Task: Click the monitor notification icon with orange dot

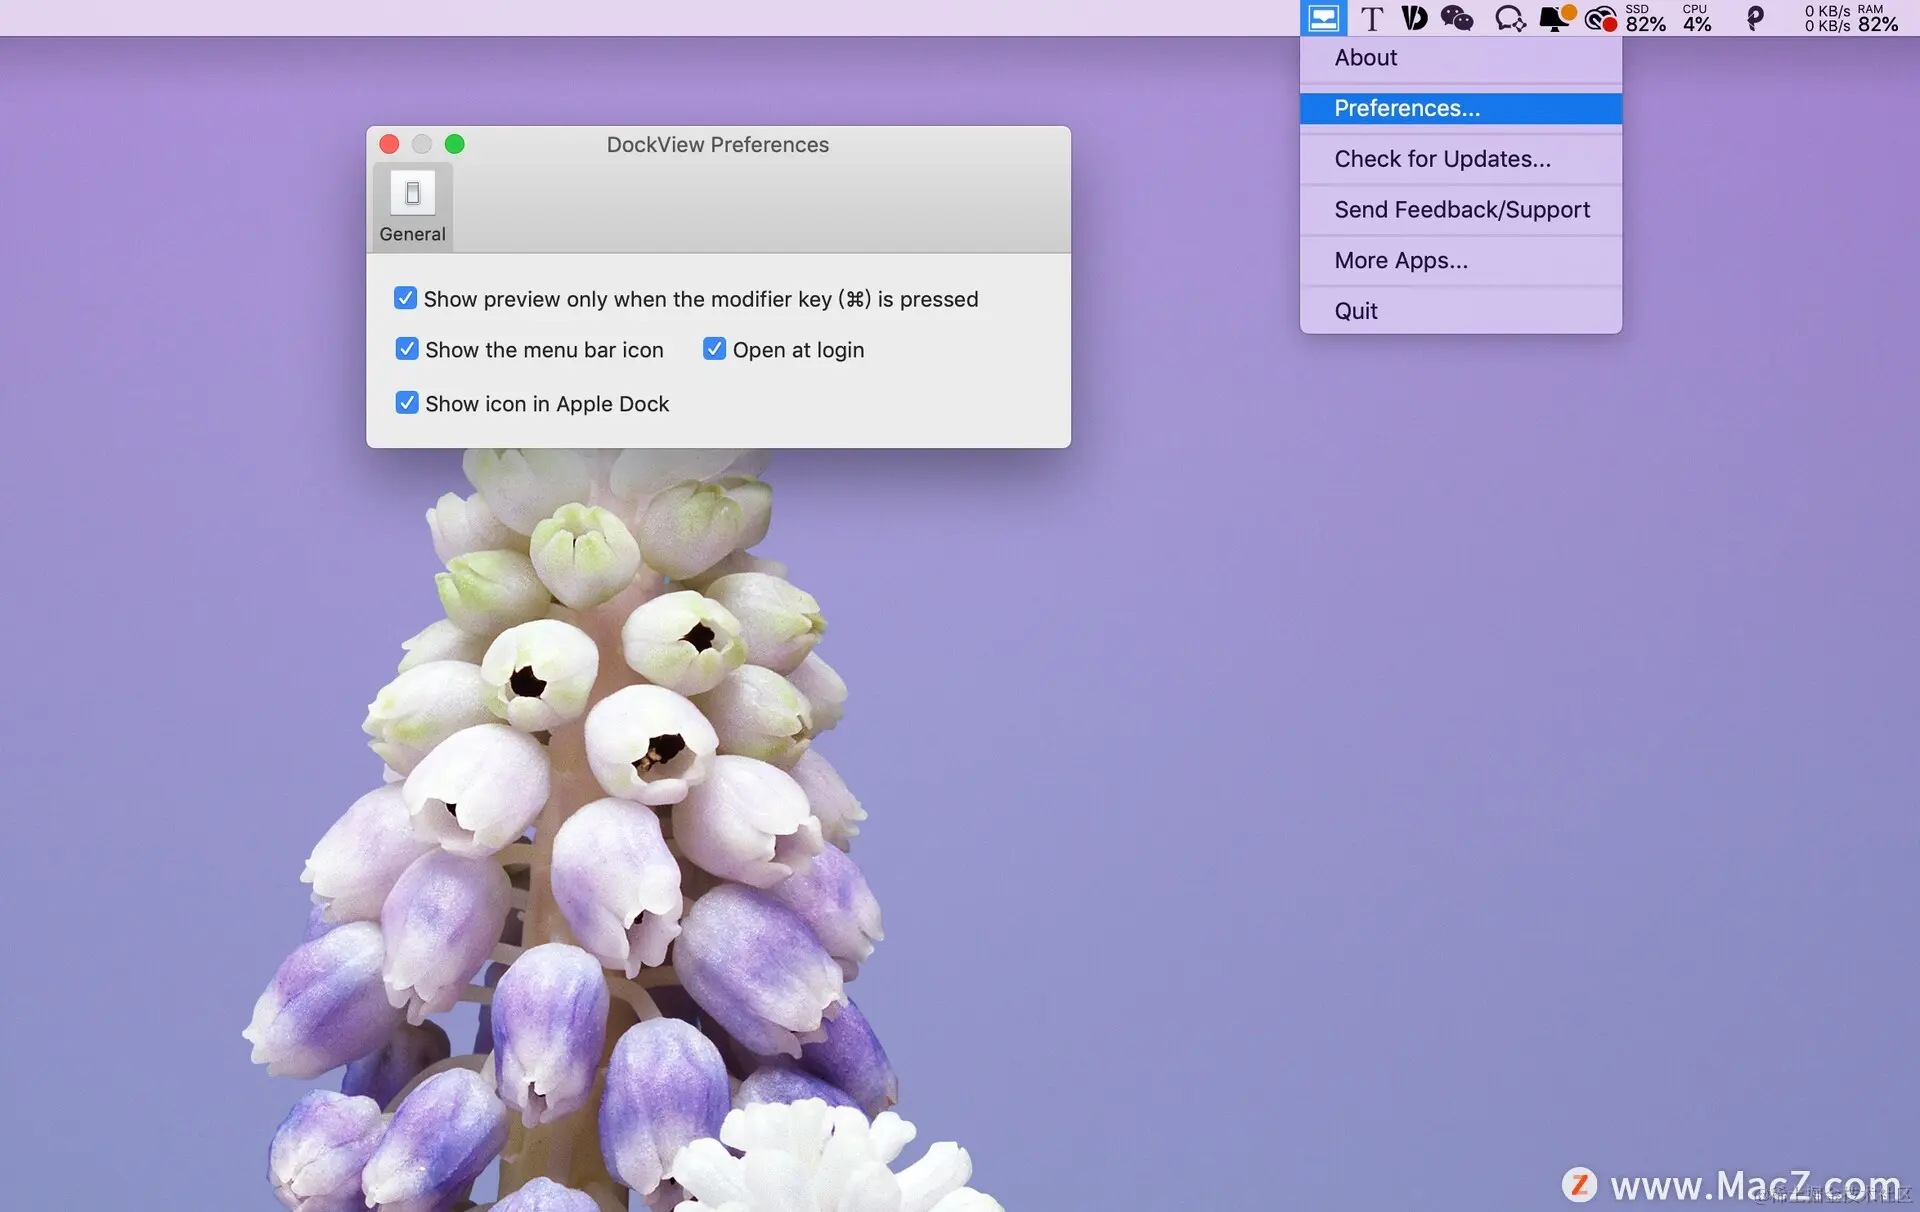Action: (1556, 19)
